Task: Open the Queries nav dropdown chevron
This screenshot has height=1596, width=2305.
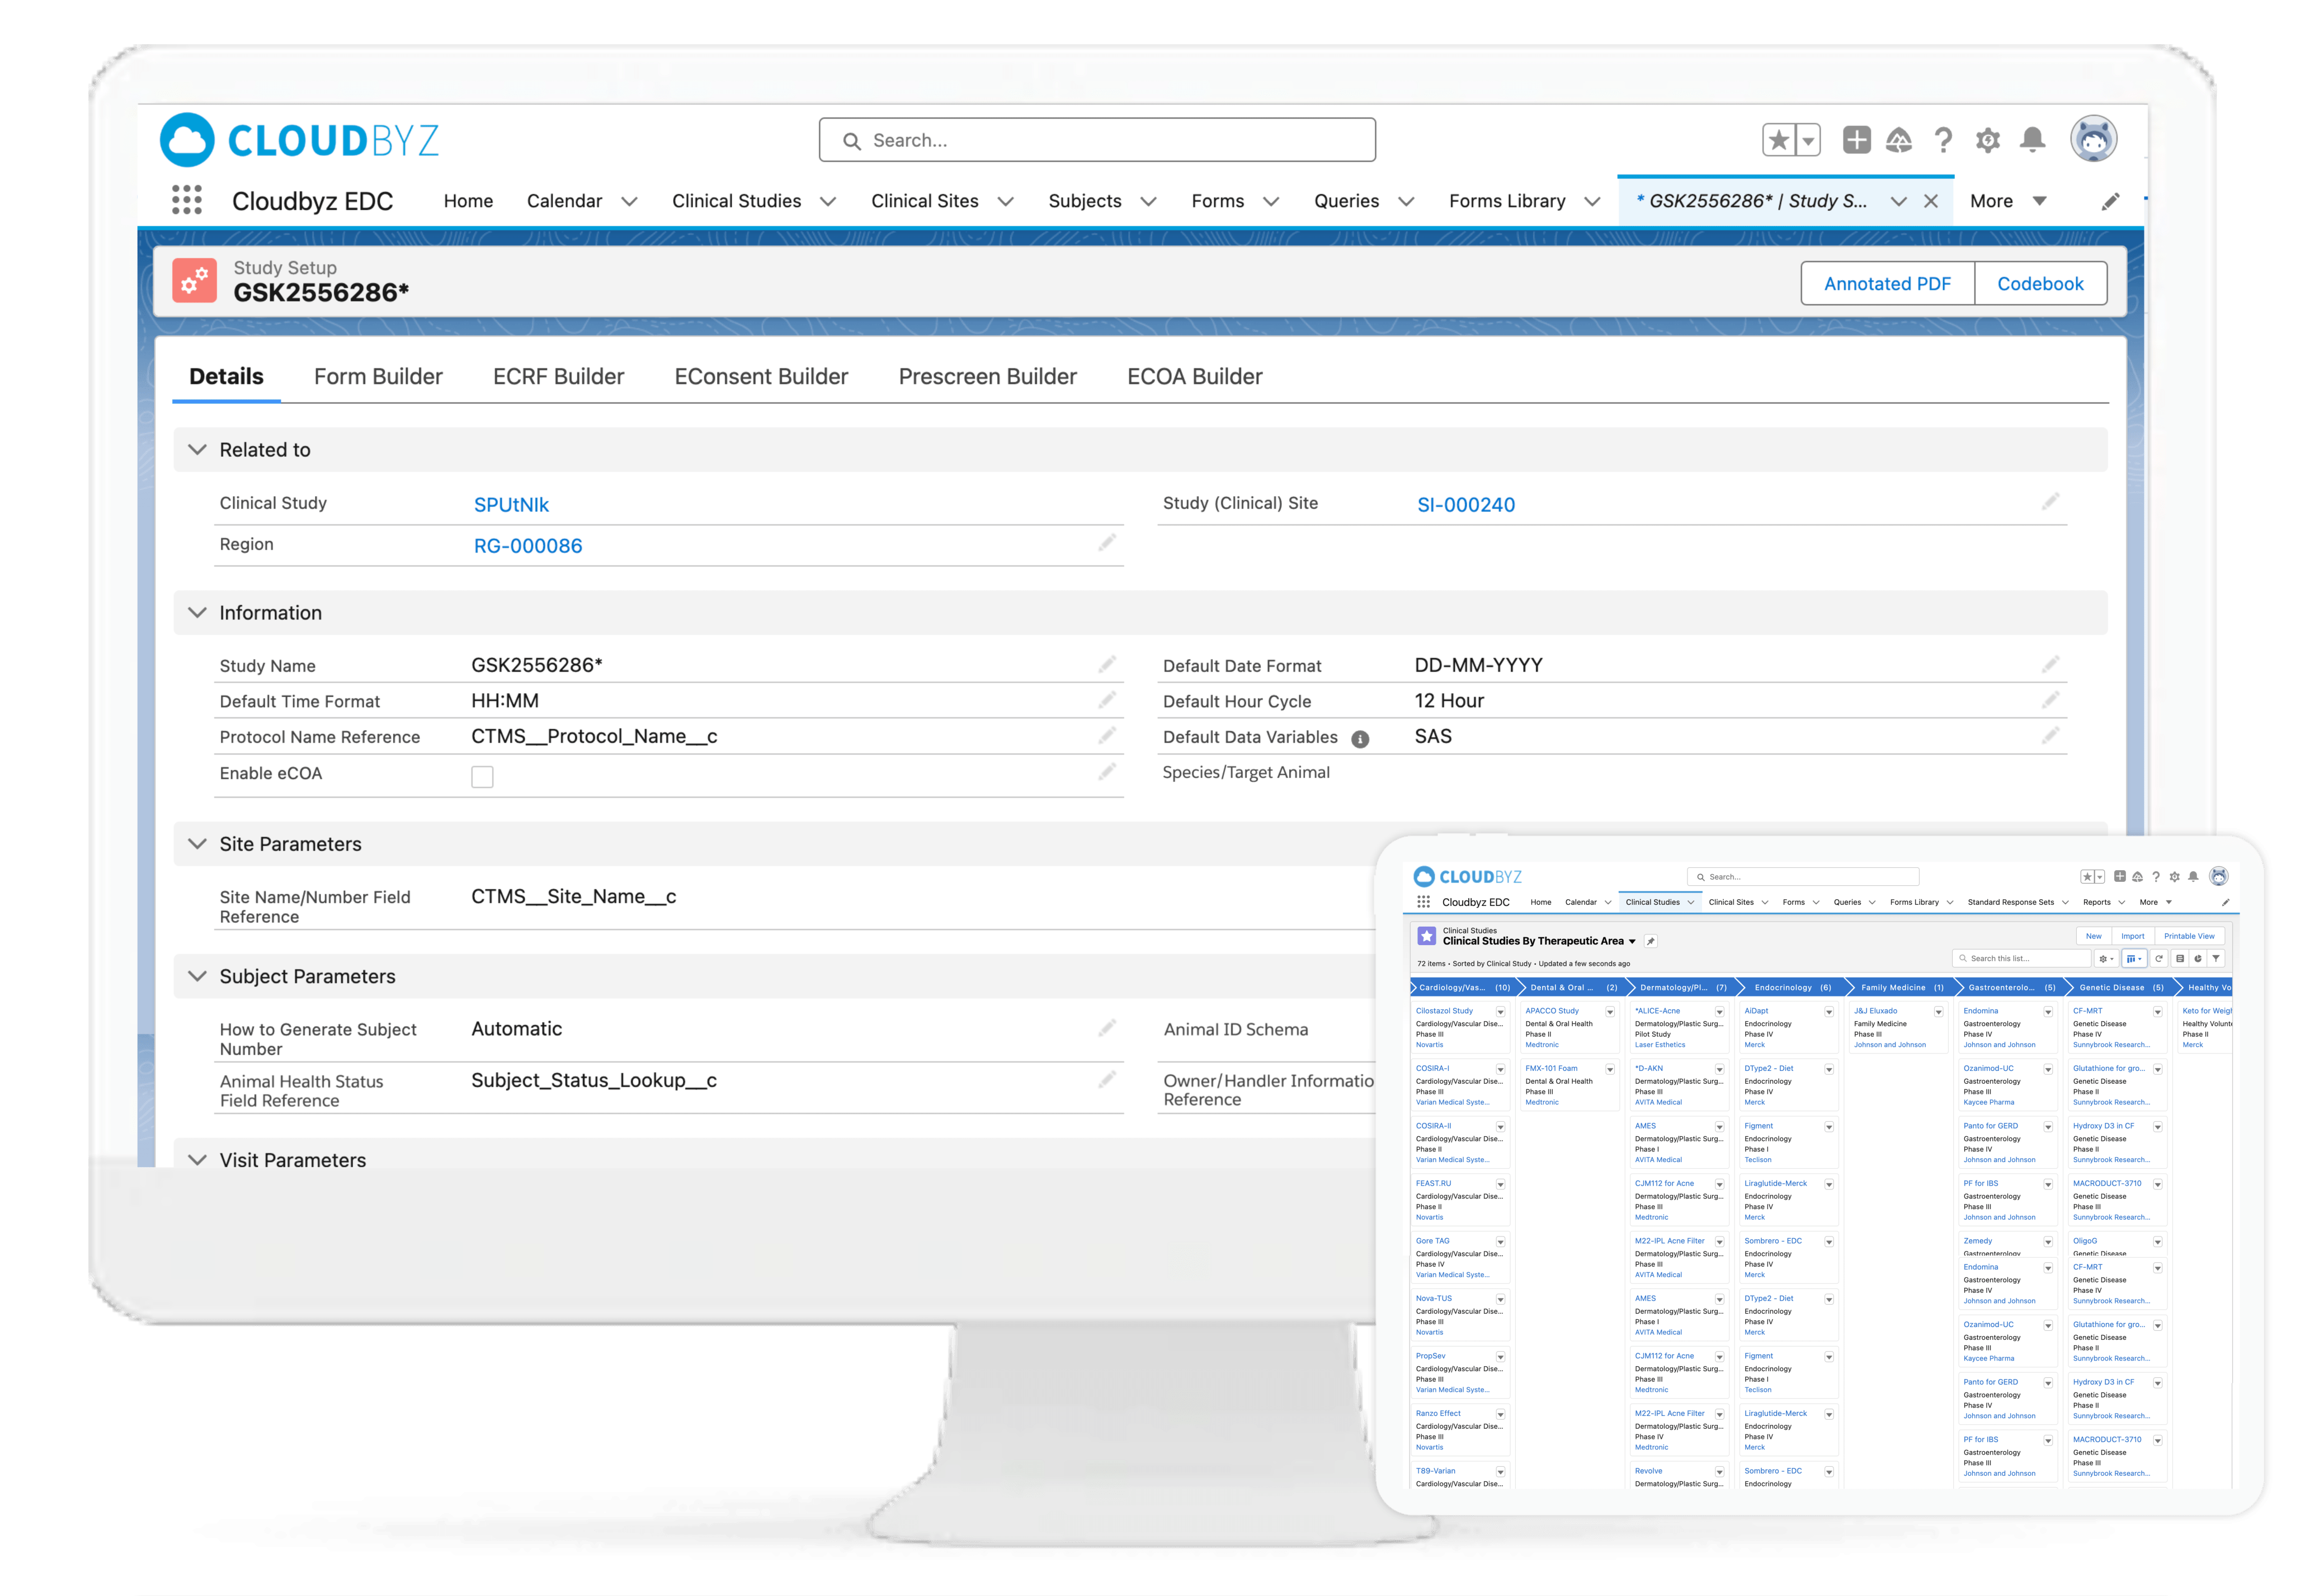Action: click(1406, 201)
